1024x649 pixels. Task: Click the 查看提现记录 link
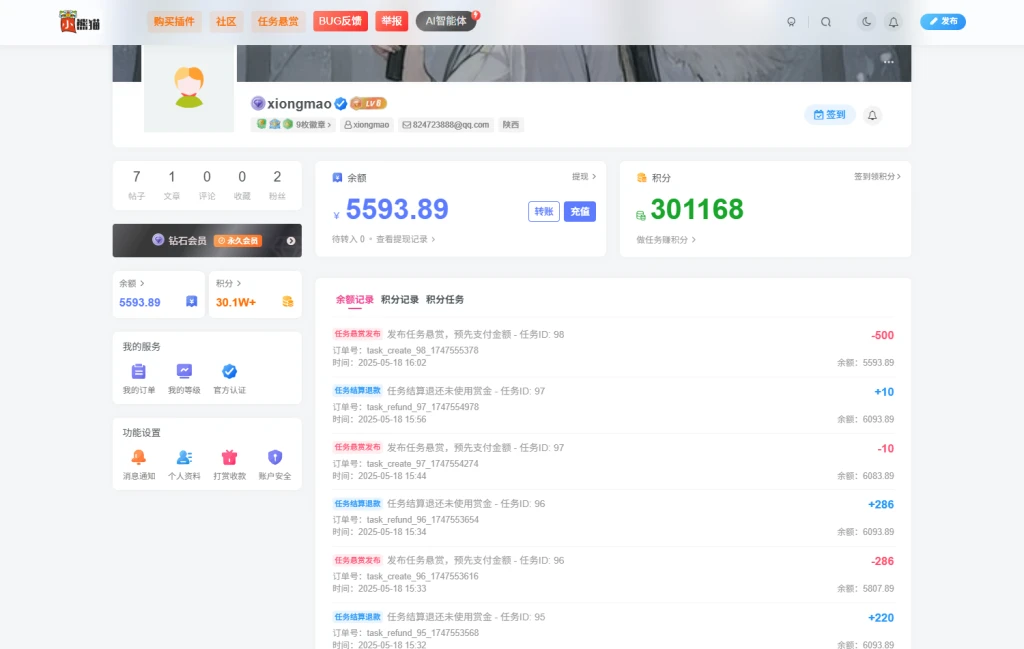[405, 240]
